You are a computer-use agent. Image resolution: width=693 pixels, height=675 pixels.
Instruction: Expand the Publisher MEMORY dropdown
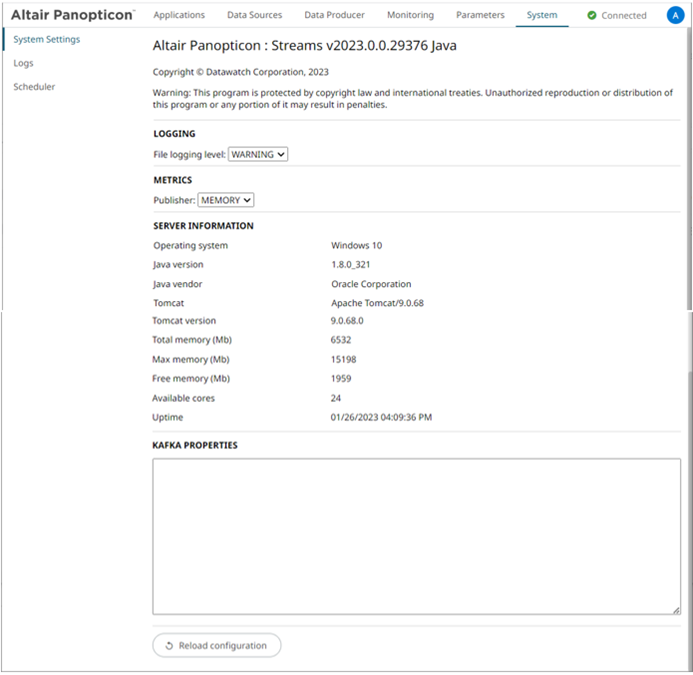(x=225, y=200)
